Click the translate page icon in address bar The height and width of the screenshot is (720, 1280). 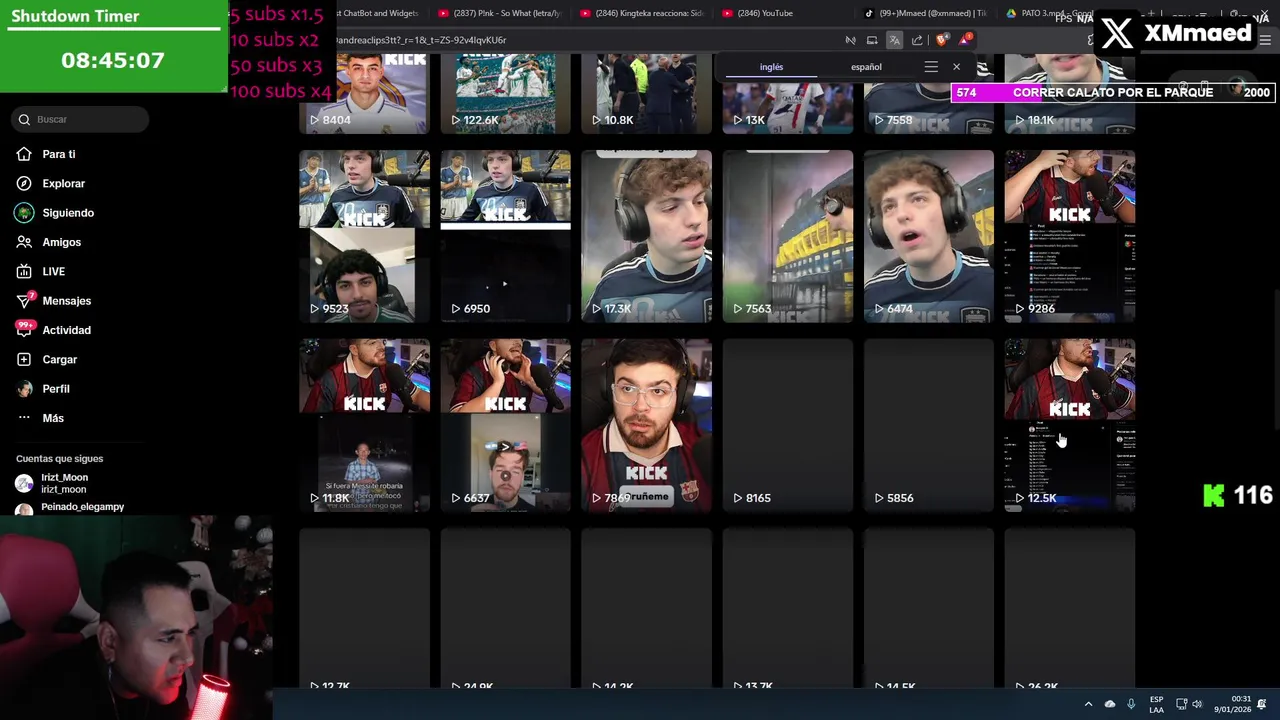coord(894,40)
